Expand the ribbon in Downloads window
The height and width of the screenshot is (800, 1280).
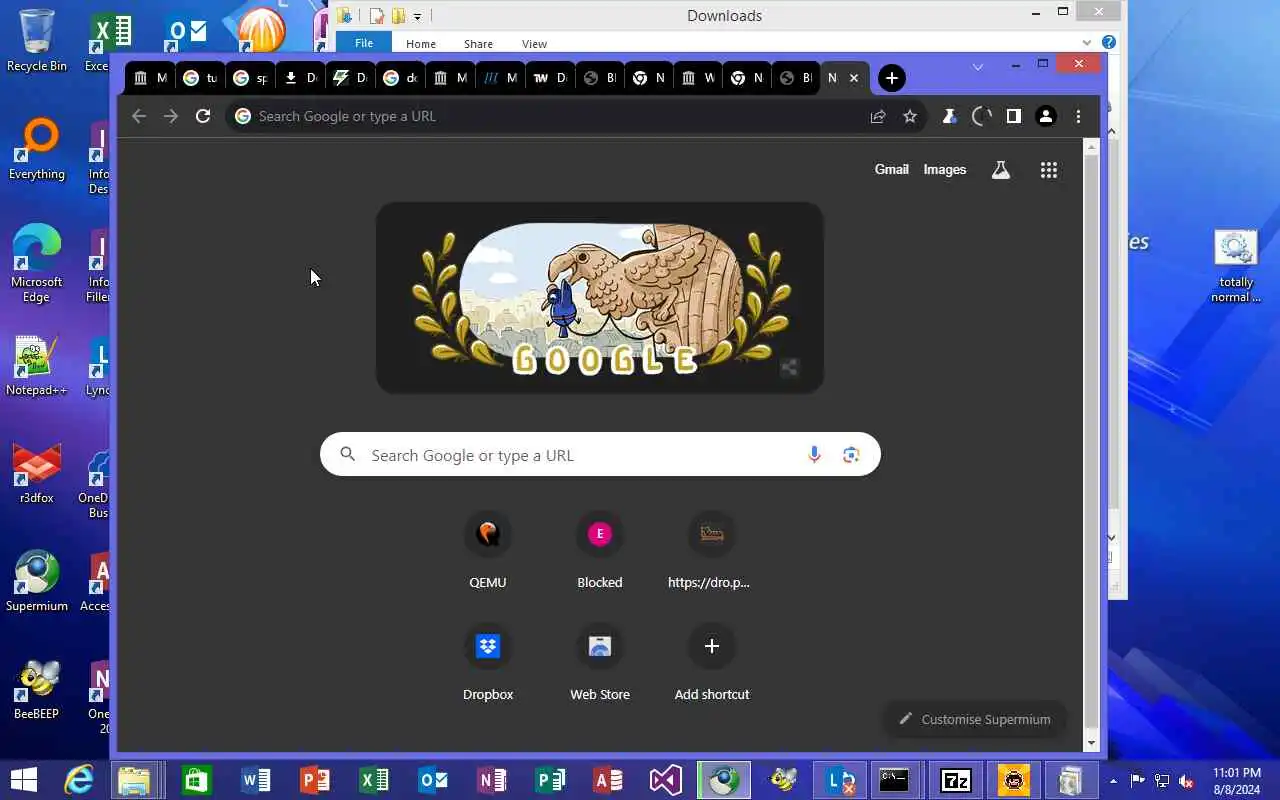[x=1087, y=43]
